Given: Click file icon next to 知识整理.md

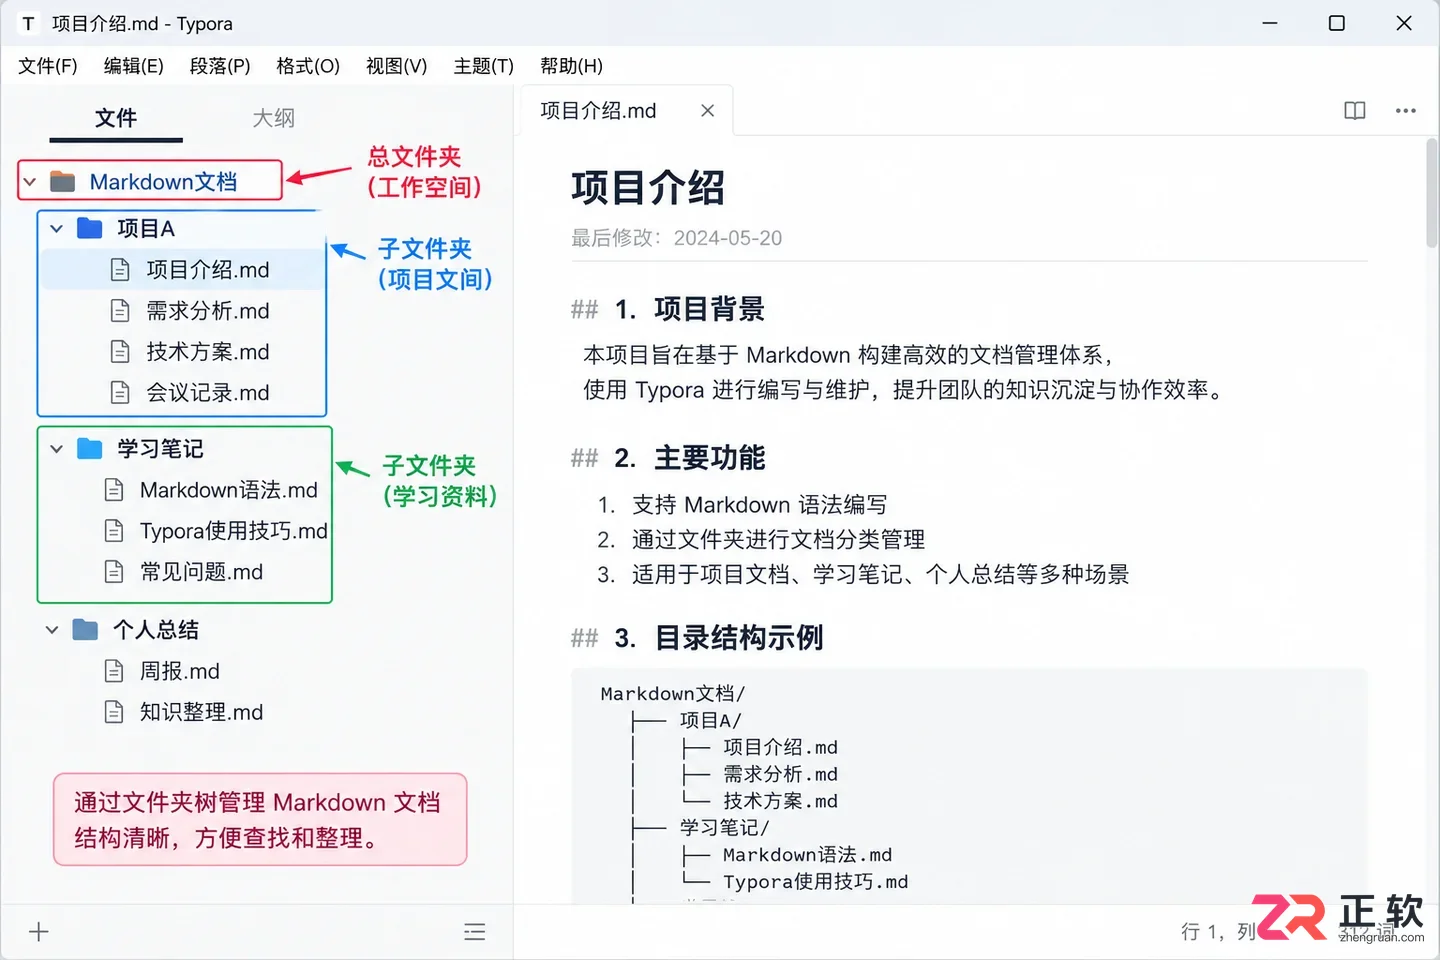Looking at the screenshot, I should 115,712.
